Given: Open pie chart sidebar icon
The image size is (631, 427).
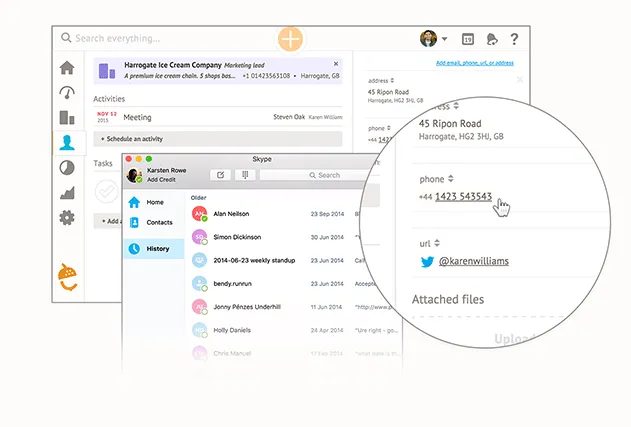Looking at the screenshot, I should pos(67,167).
